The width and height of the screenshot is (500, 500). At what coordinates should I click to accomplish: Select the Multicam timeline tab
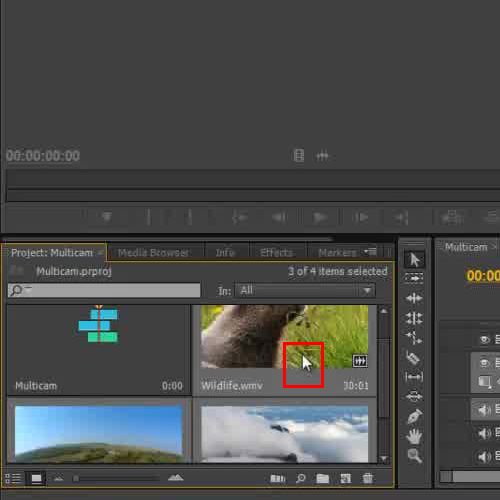466,247
